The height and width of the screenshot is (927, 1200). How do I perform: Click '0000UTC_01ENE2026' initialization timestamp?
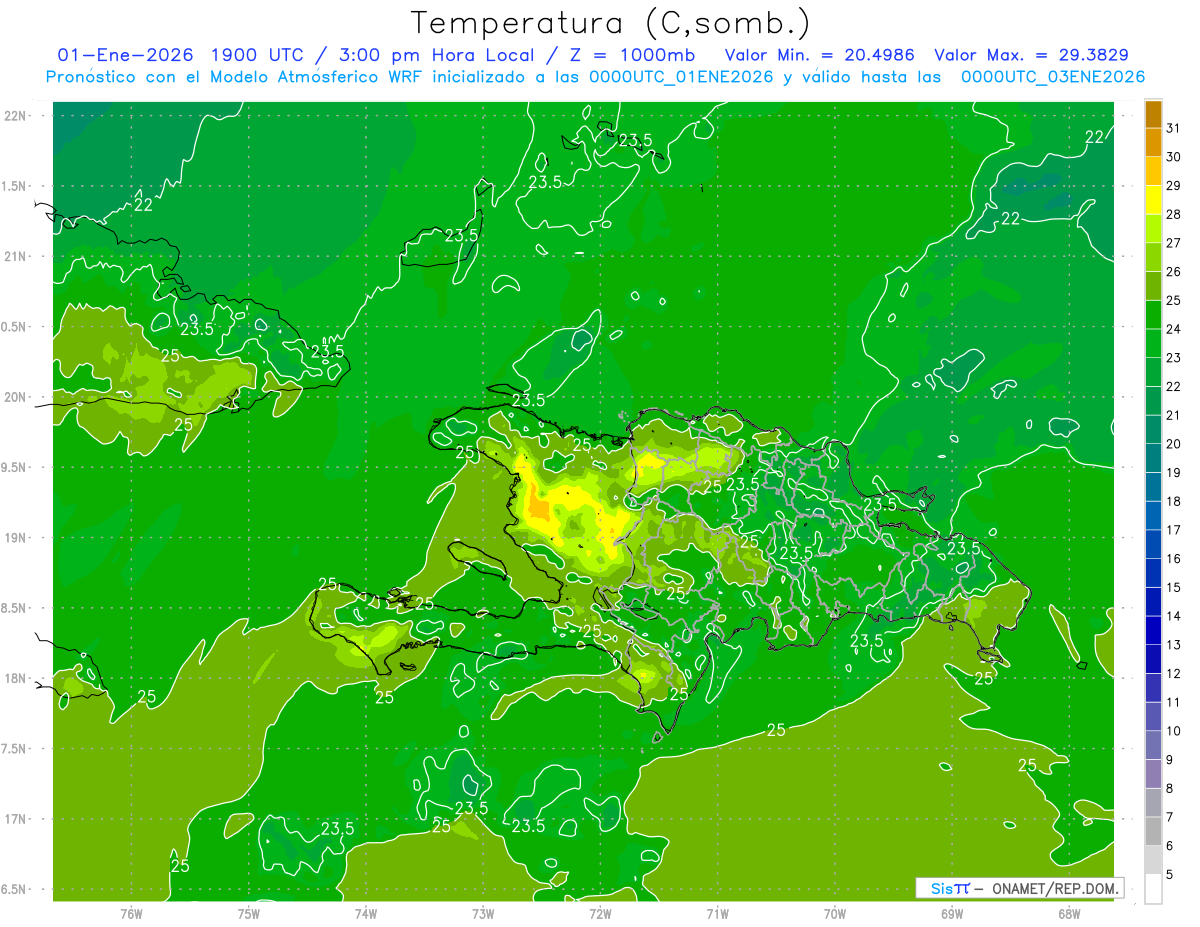[681, 77]
